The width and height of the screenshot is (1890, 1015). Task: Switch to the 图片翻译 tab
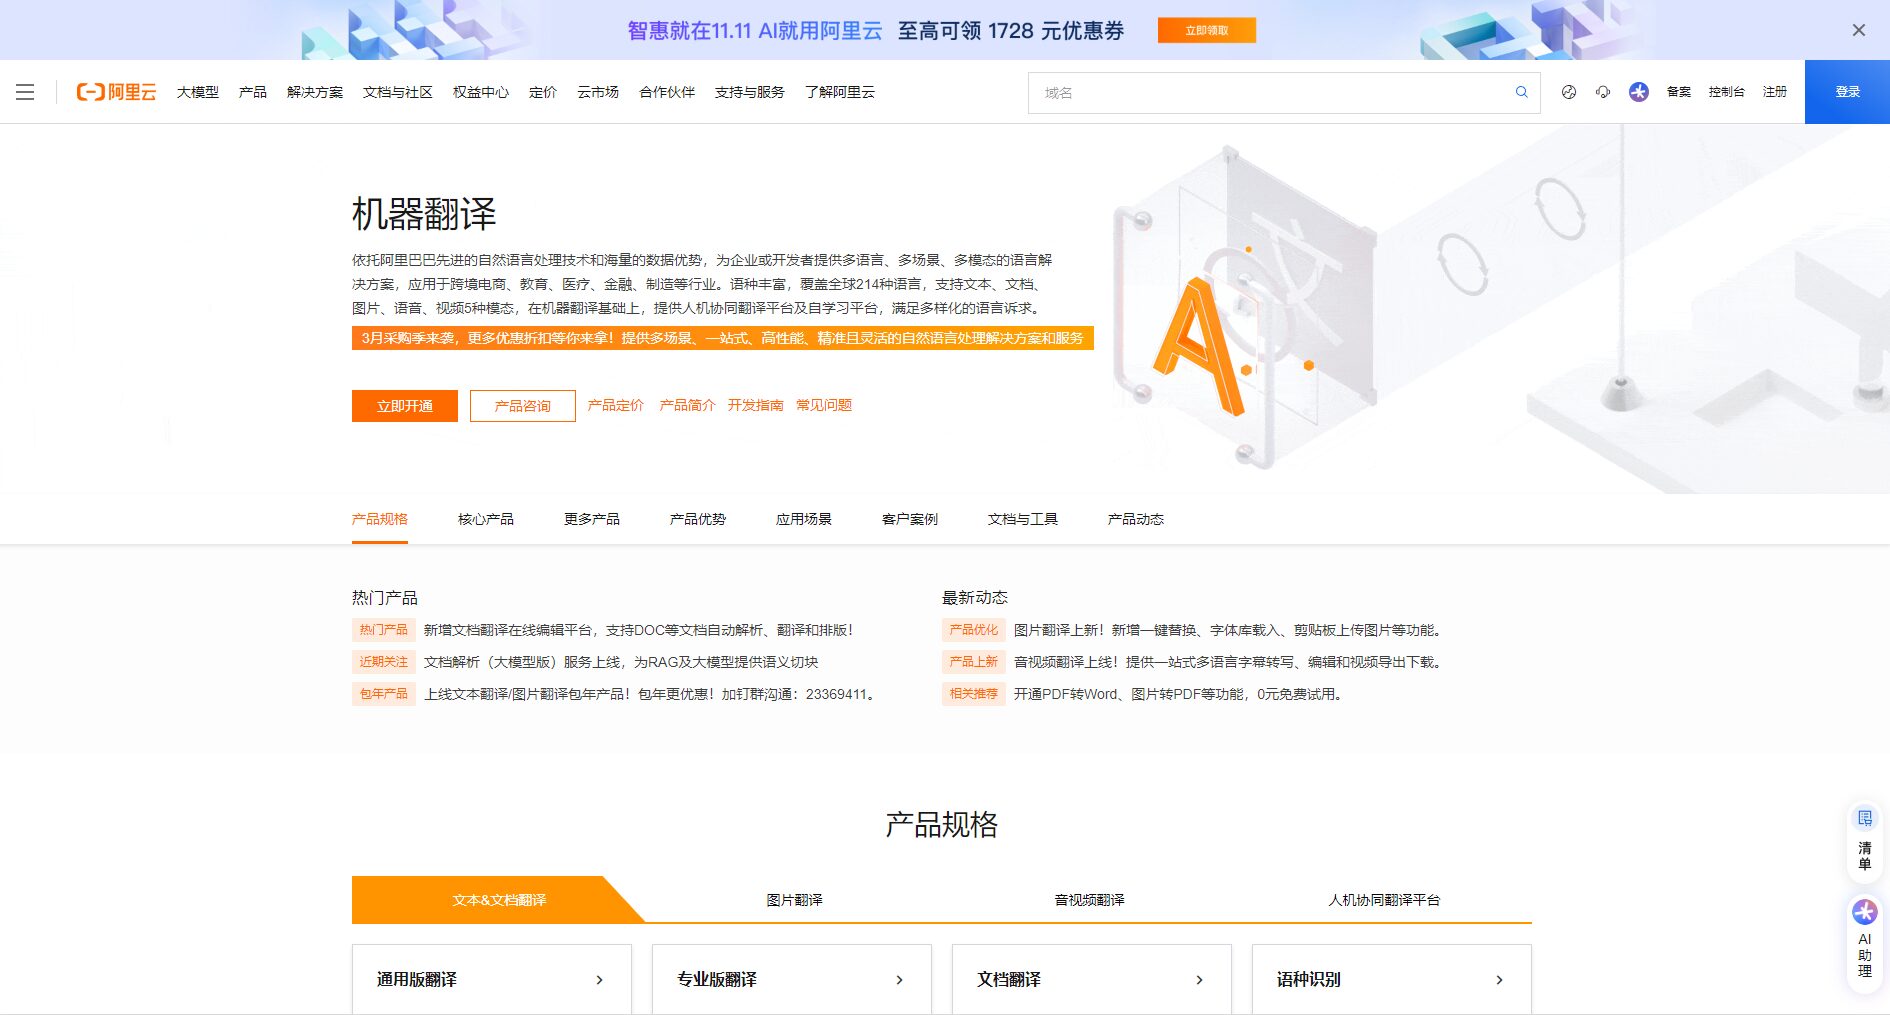click(x=795, y=899)
